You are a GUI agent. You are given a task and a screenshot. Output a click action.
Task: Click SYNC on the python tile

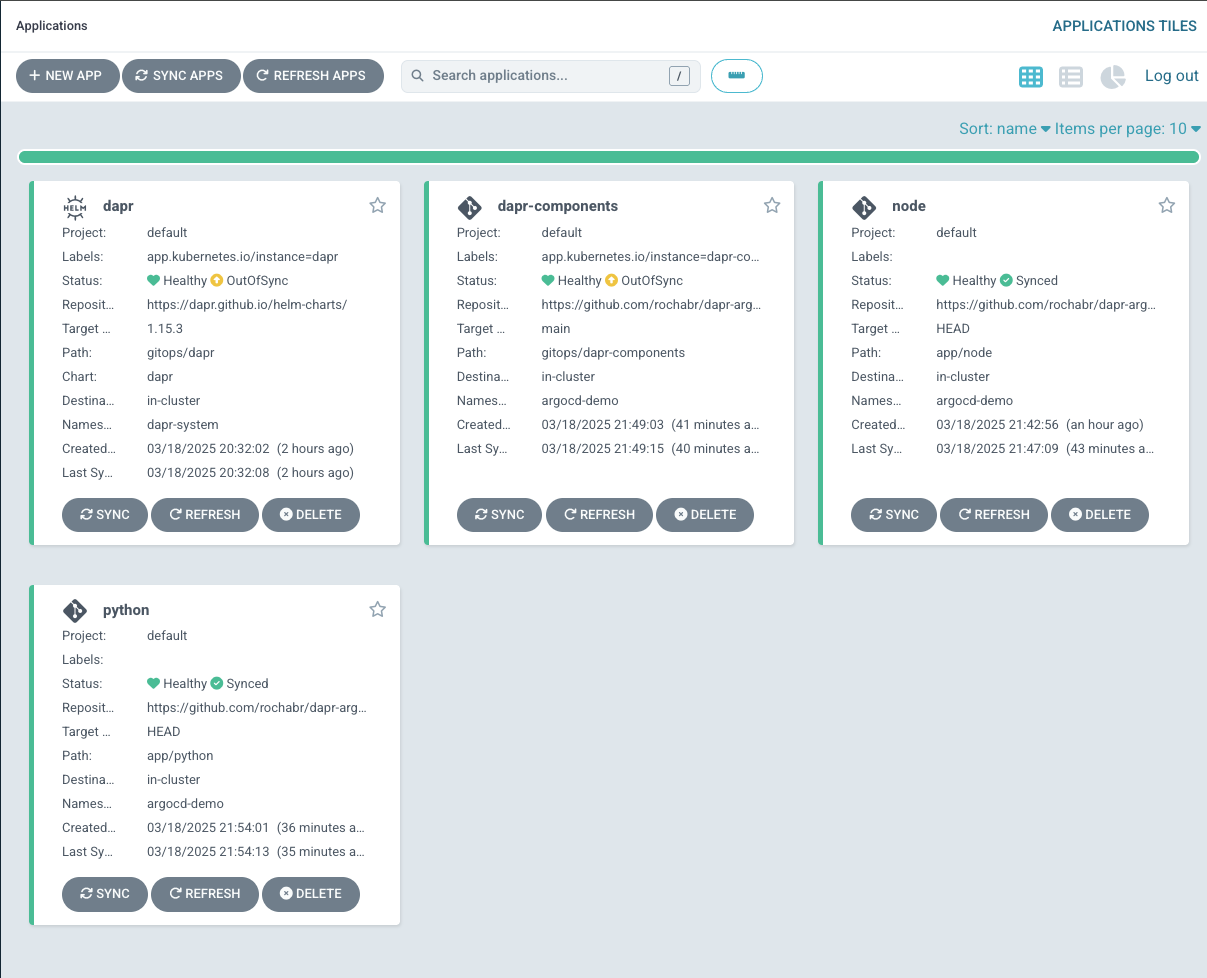point(105,893)
